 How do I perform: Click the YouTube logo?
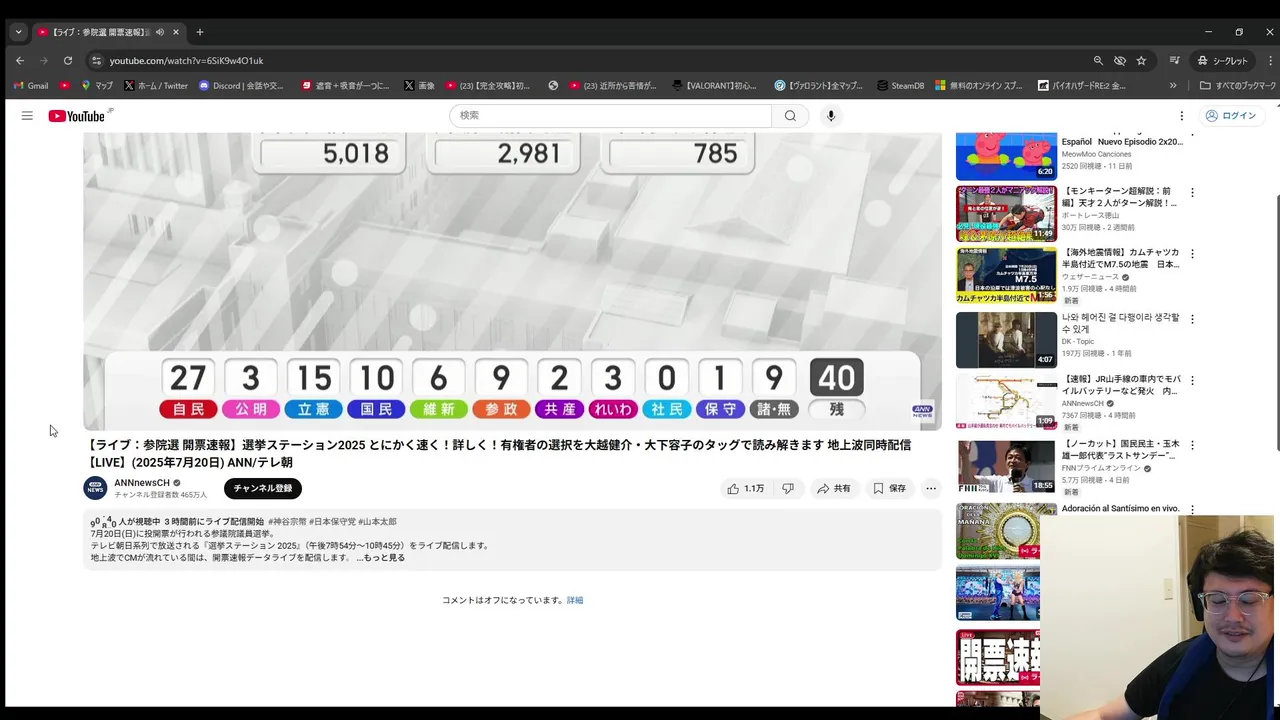76,116
